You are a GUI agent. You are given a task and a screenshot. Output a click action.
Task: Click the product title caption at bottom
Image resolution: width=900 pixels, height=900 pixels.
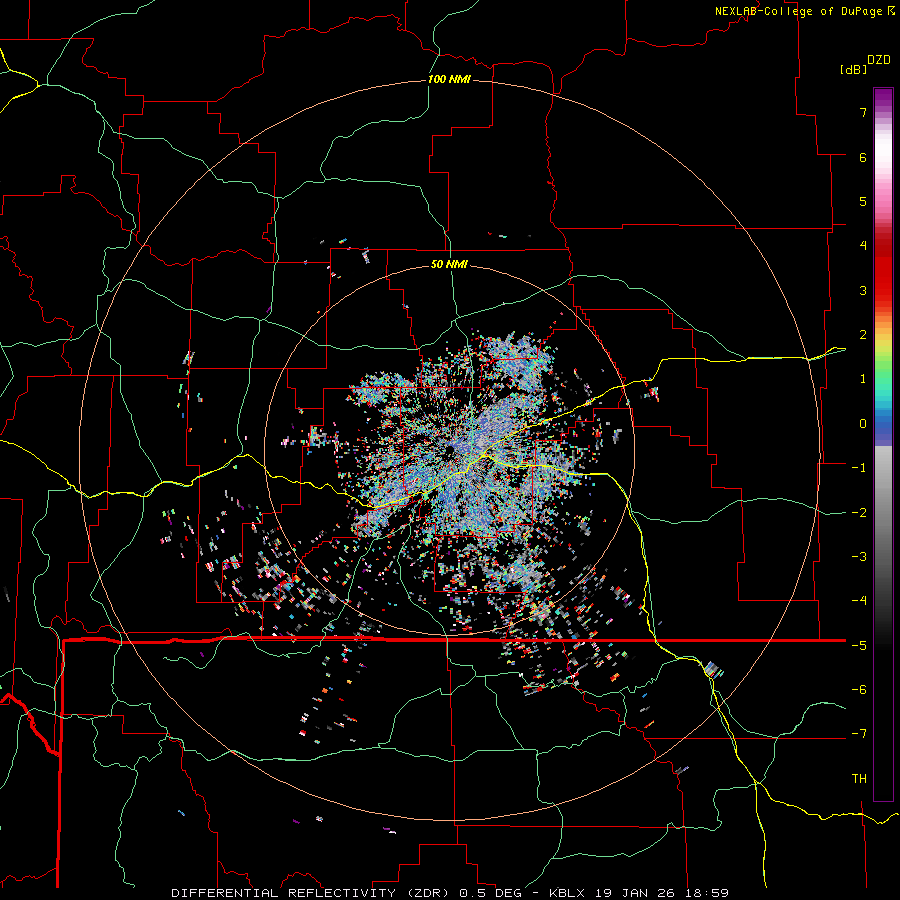point(450,893)
